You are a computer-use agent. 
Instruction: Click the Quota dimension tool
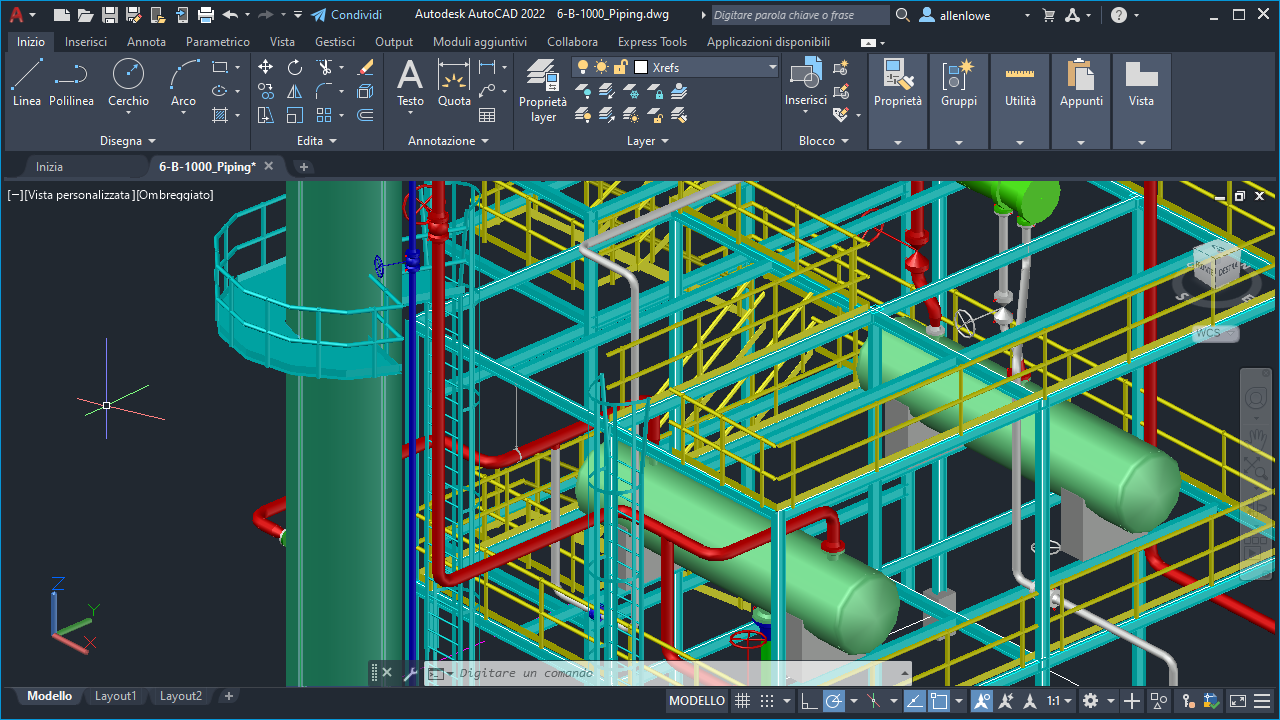454,82
